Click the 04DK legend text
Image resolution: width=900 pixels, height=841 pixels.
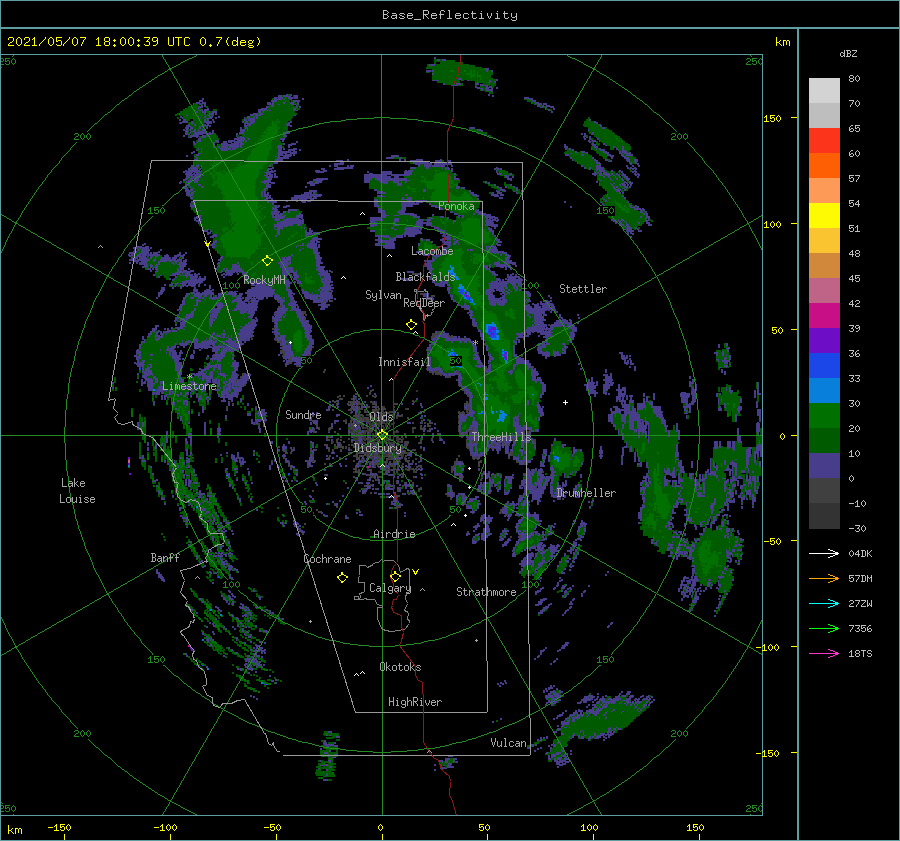coord(860,553)
